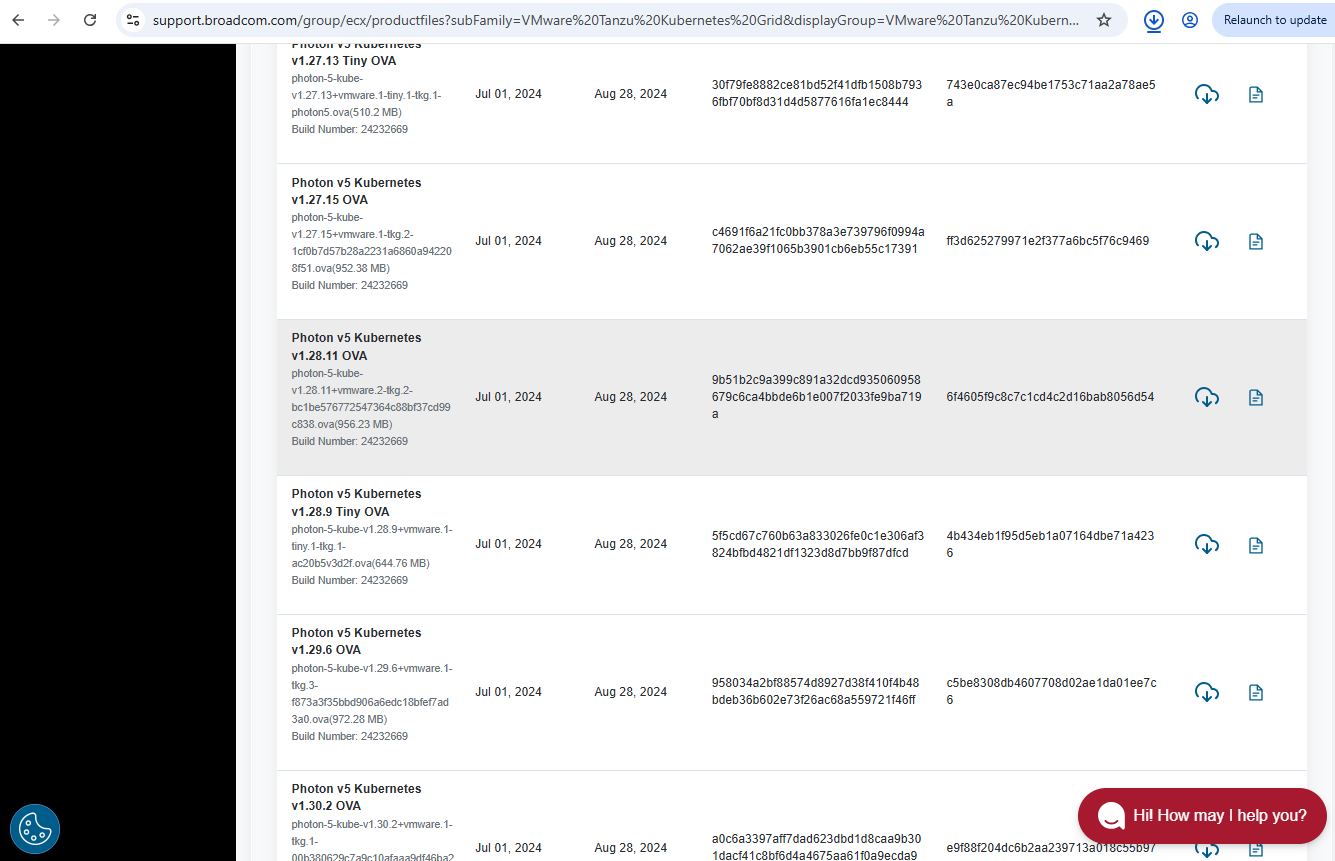Image resolution: width=1335 pixels, height=861 pixels.
Task: Download the v1.27.13 Tiny OVA file
Action: pyautogui.click(x=1207, y=95)
